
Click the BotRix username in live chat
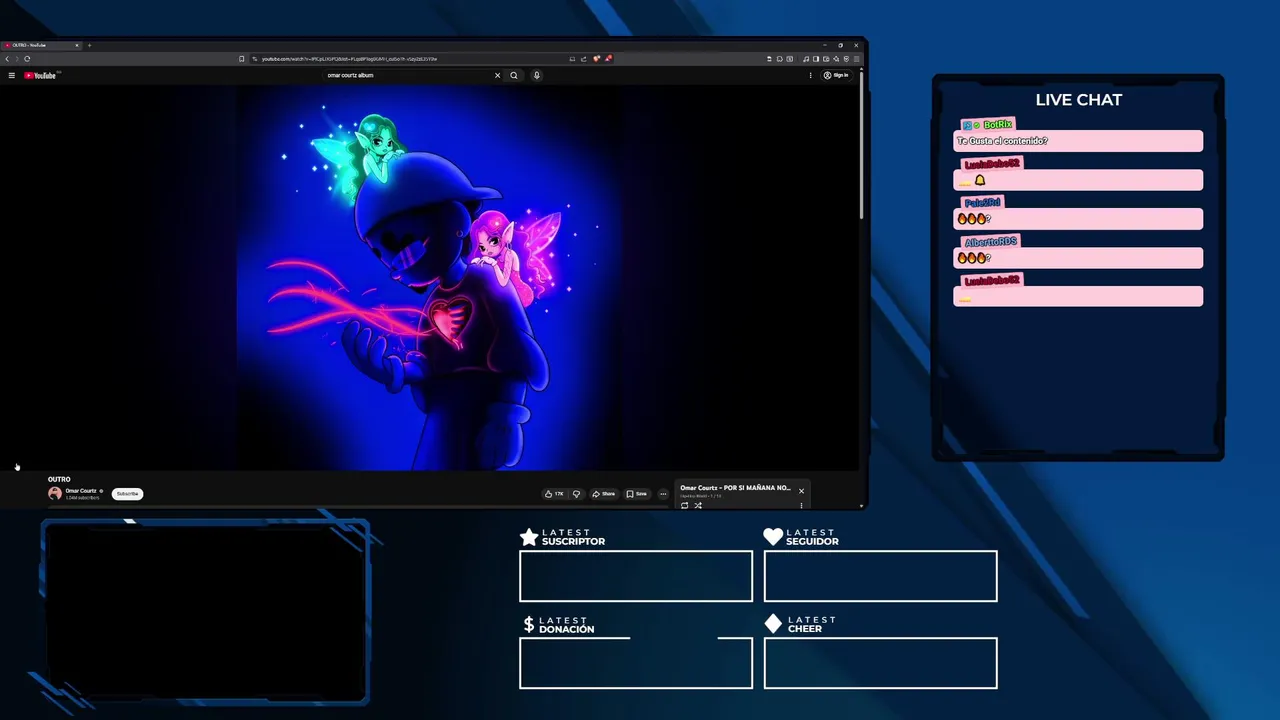click(x=998, y=125)
